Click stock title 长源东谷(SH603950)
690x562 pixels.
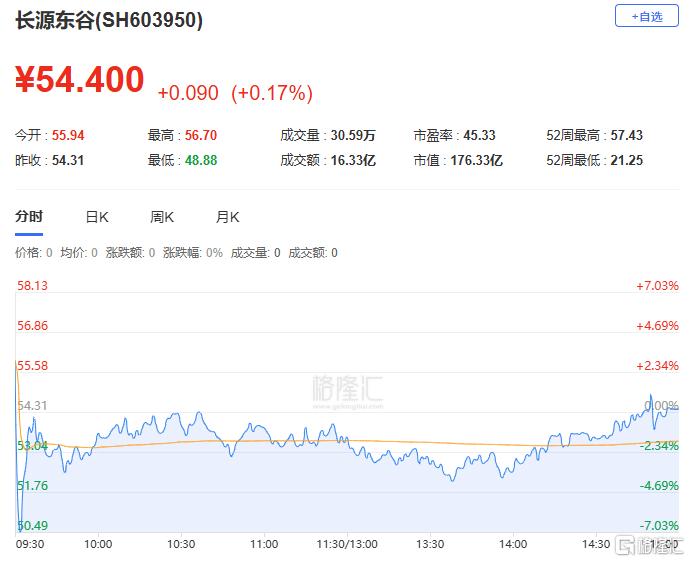click(x=109, y=20)
